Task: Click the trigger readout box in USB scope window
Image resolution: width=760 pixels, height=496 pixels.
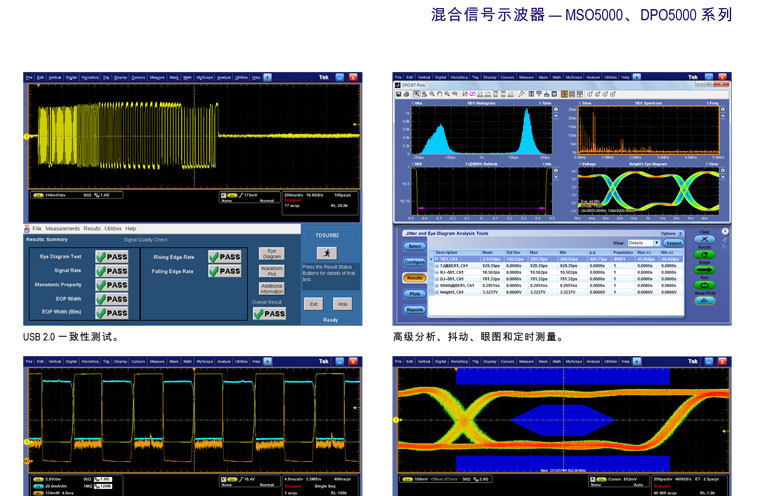Action: [250, 197]
